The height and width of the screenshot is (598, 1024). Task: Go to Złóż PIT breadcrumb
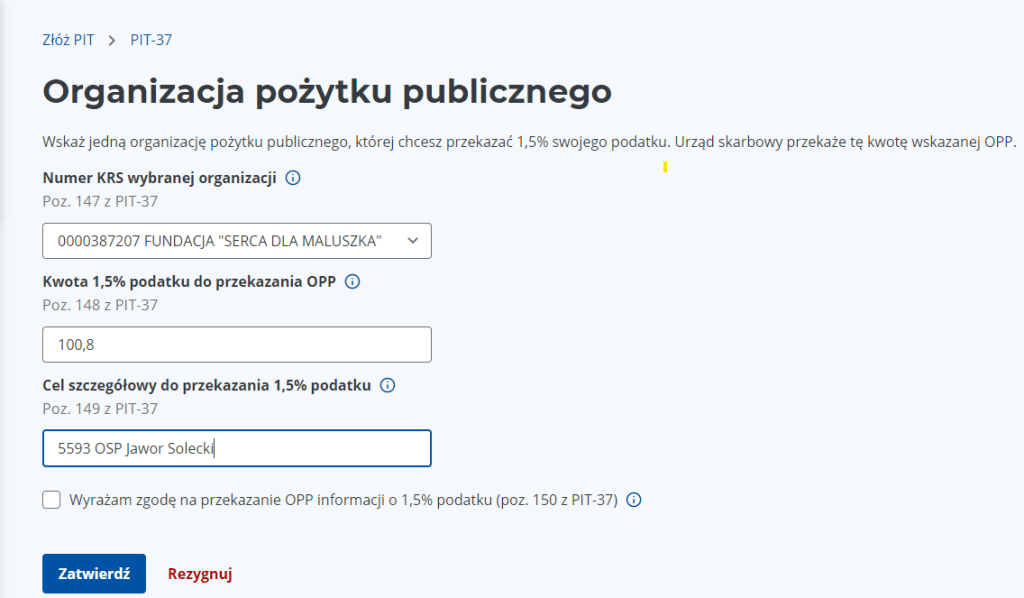[x=68, y=40]
